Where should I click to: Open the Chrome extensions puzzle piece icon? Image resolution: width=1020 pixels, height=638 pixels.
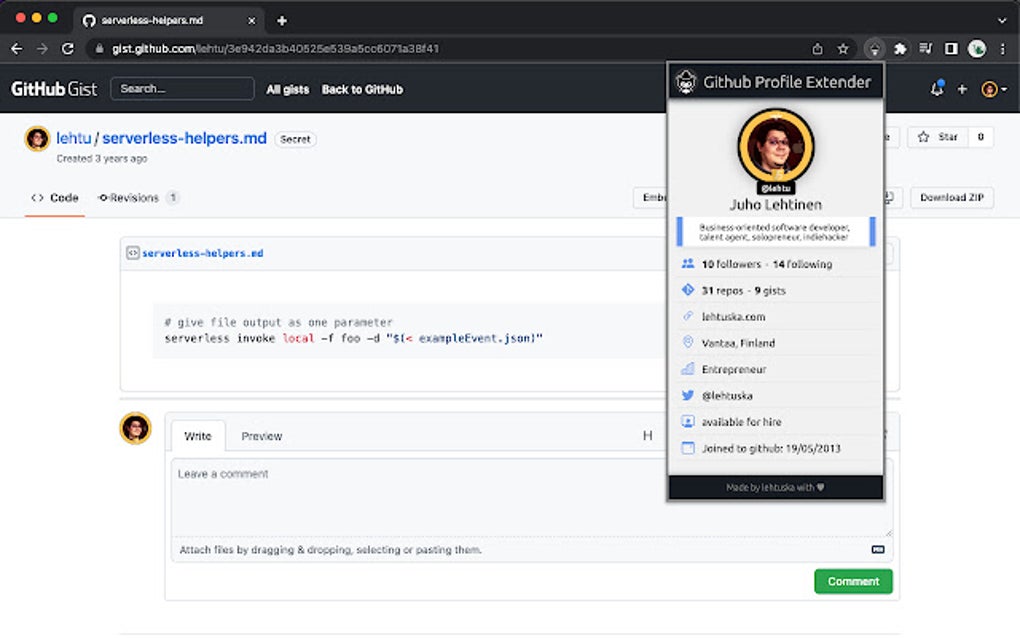pyautogui.click(x=899, y=47)
